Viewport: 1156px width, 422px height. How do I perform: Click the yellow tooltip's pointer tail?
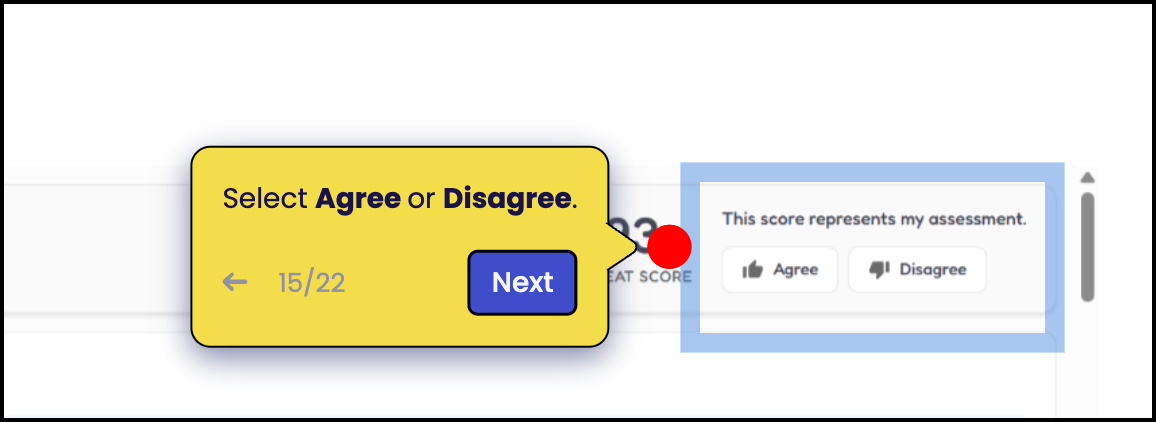(623, 246)
